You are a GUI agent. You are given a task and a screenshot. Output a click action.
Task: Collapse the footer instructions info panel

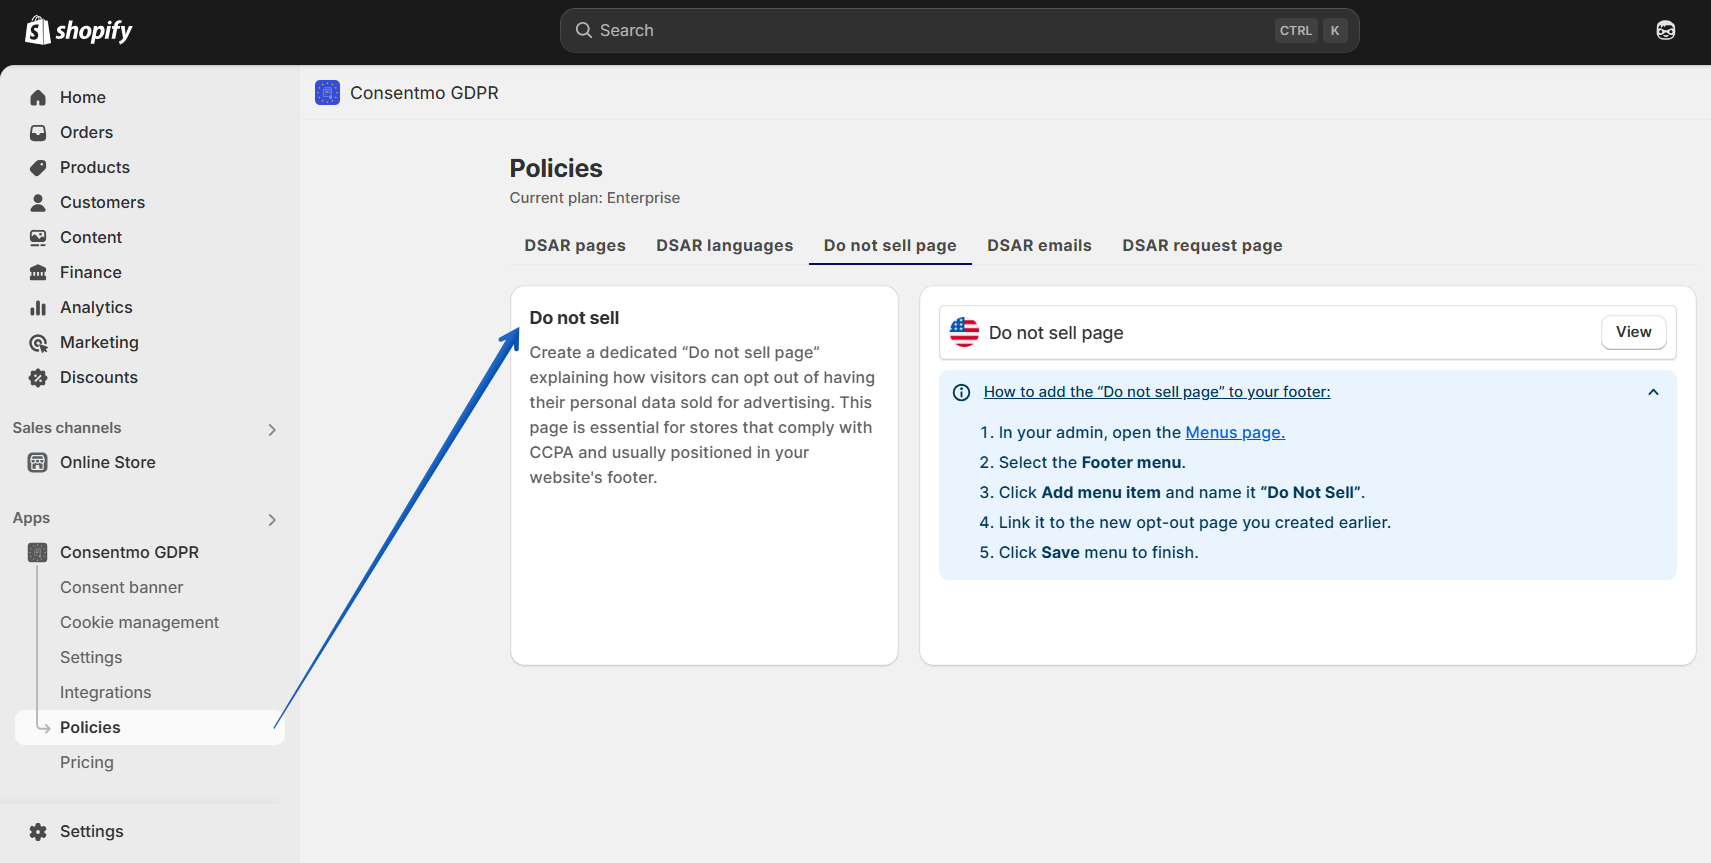[x=1653, y=392]
